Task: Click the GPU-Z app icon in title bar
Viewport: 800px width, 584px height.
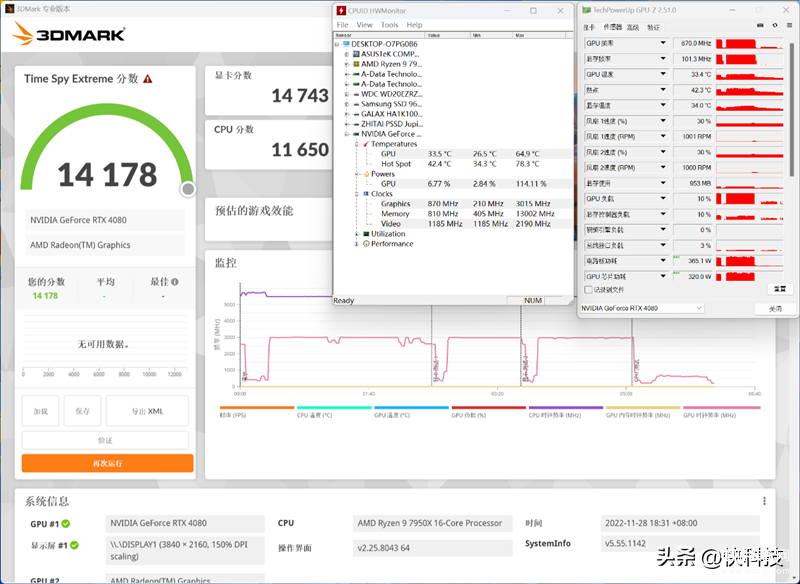Action: click(x=586, y=10)
